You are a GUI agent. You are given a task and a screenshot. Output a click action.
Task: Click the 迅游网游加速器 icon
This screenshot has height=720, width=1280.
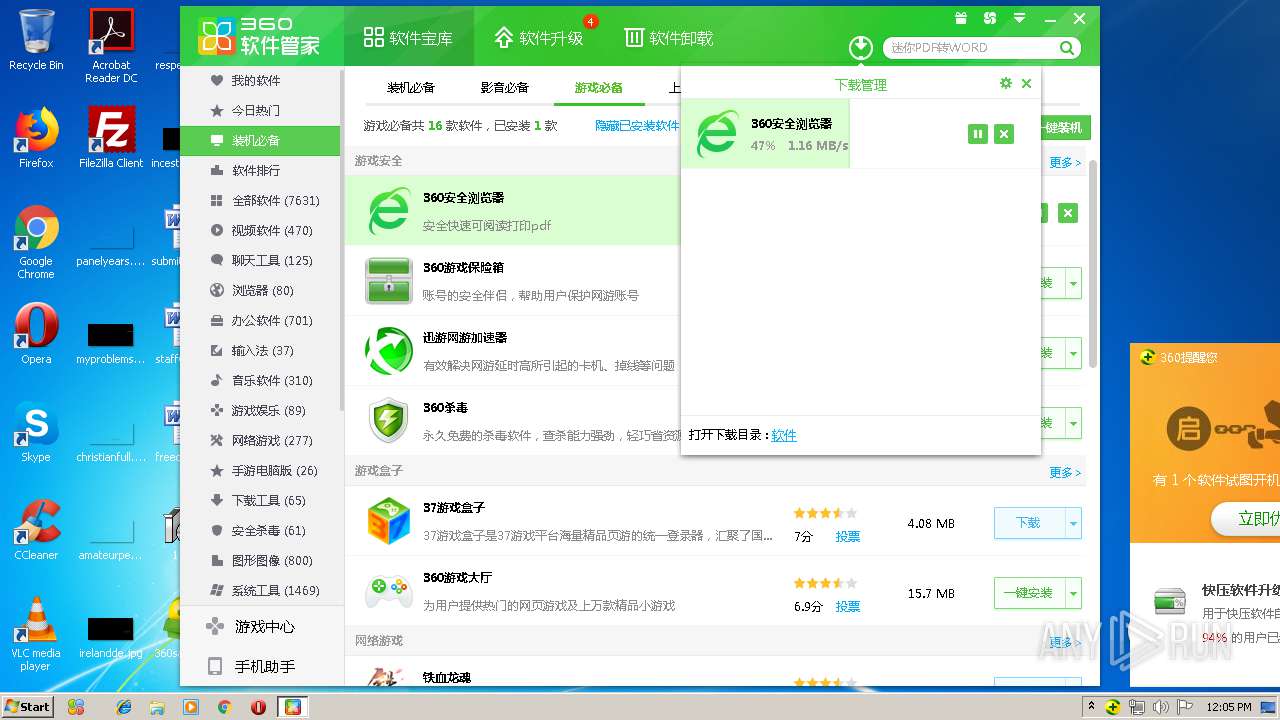(388, 351)
